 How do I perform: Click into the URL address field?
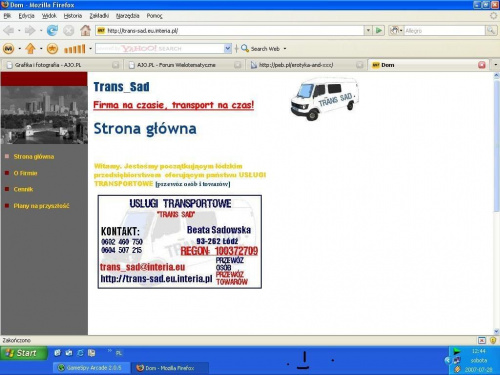234,31
